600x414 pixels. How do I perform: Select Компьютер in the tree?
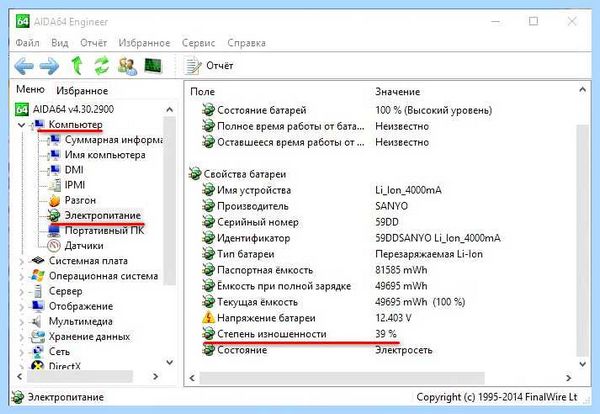pos(75,124)
